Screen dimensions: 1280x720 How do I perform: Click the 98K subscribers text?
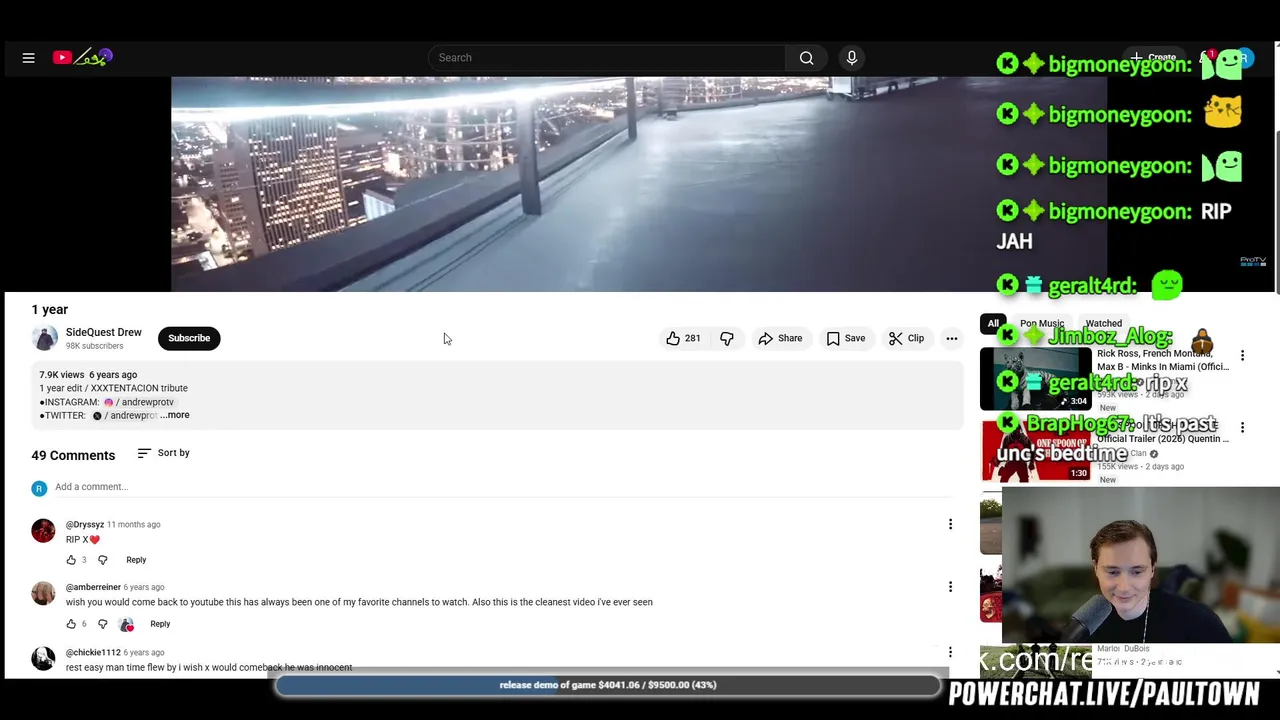[x=95, y=346]
